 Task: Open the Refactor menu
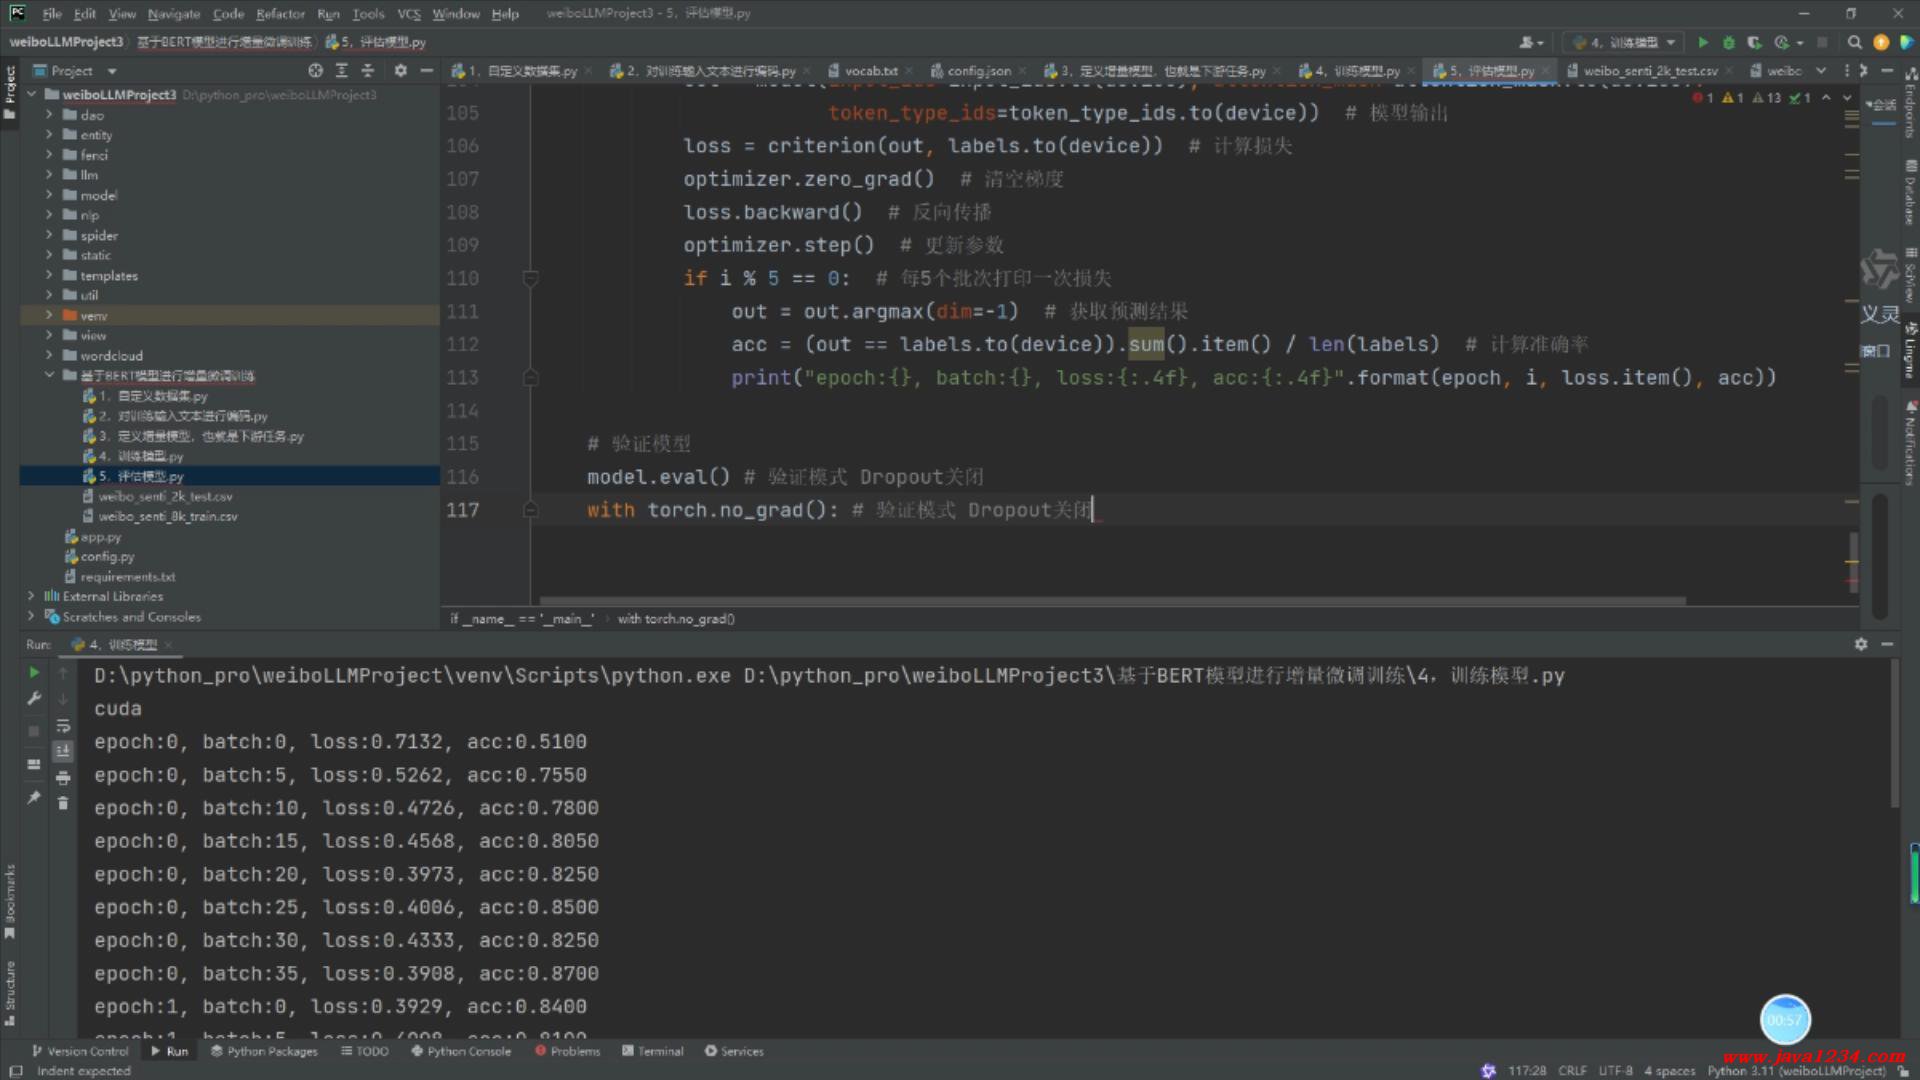coord(279,13)
